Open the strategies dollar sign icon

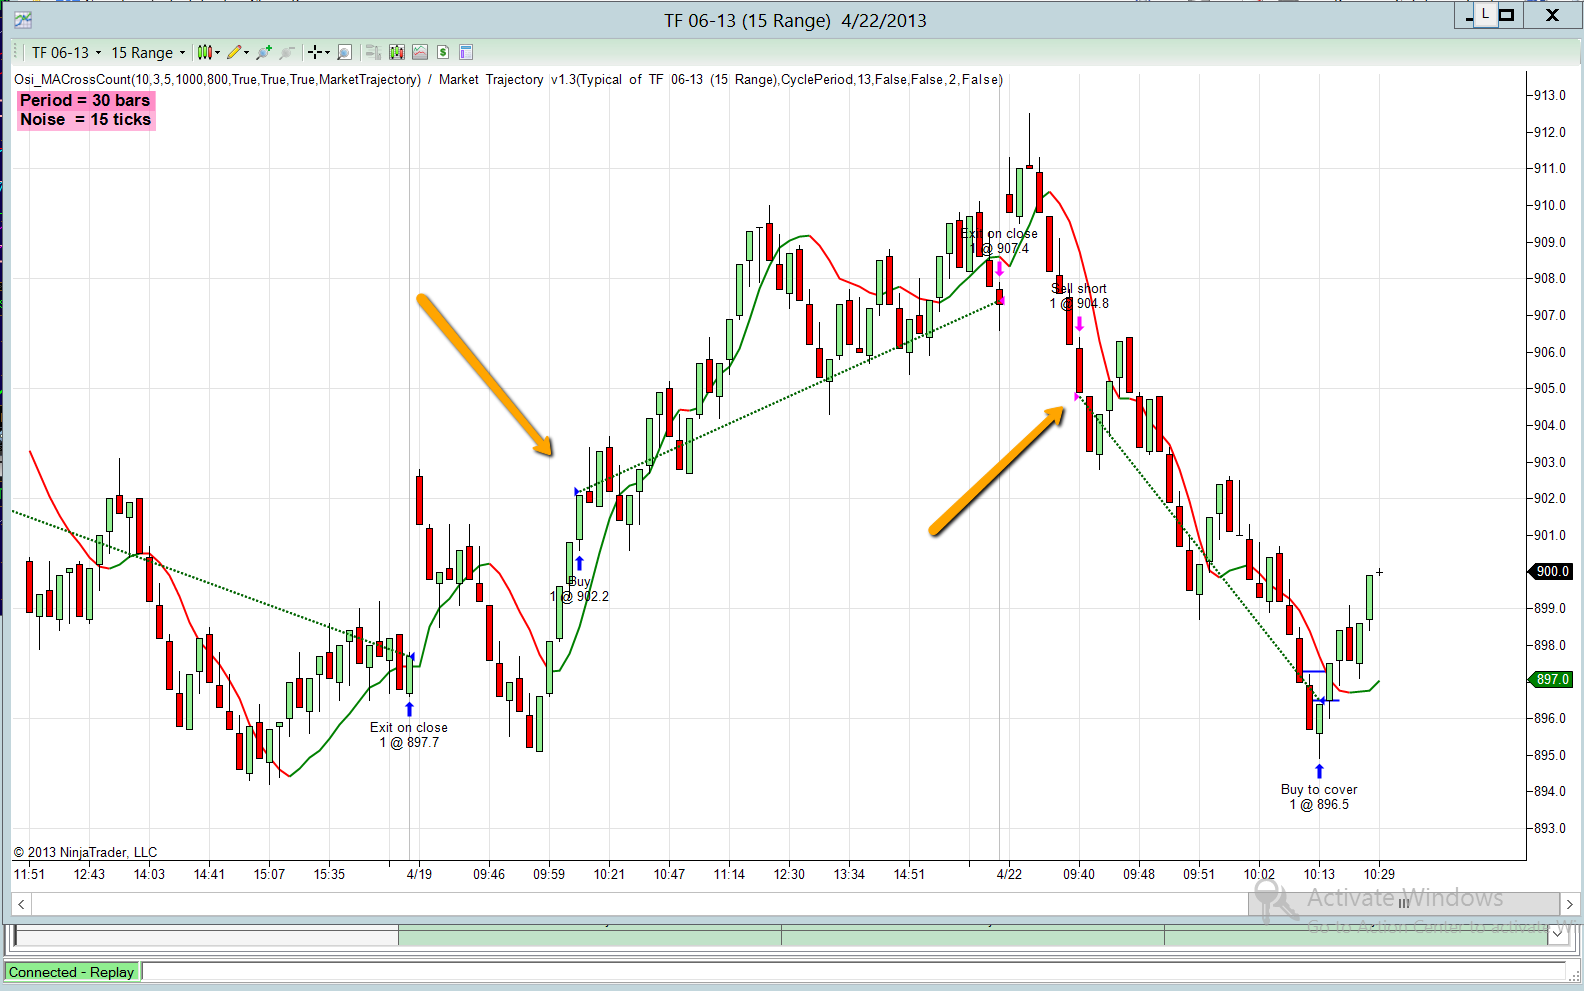(x=443, y=52)
